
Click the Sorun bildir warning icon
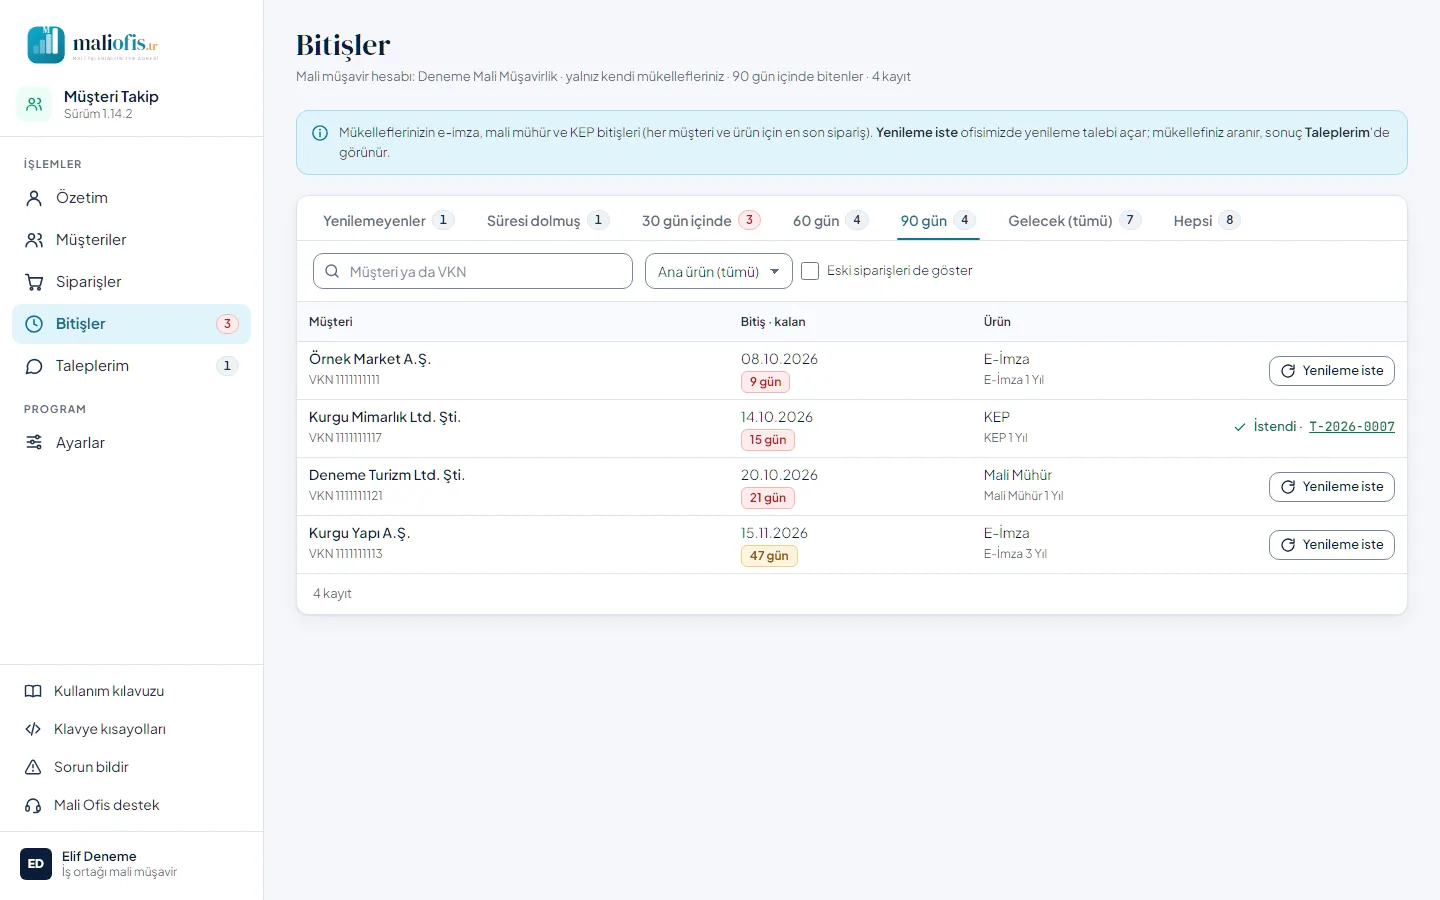click(x=33, y=767)
